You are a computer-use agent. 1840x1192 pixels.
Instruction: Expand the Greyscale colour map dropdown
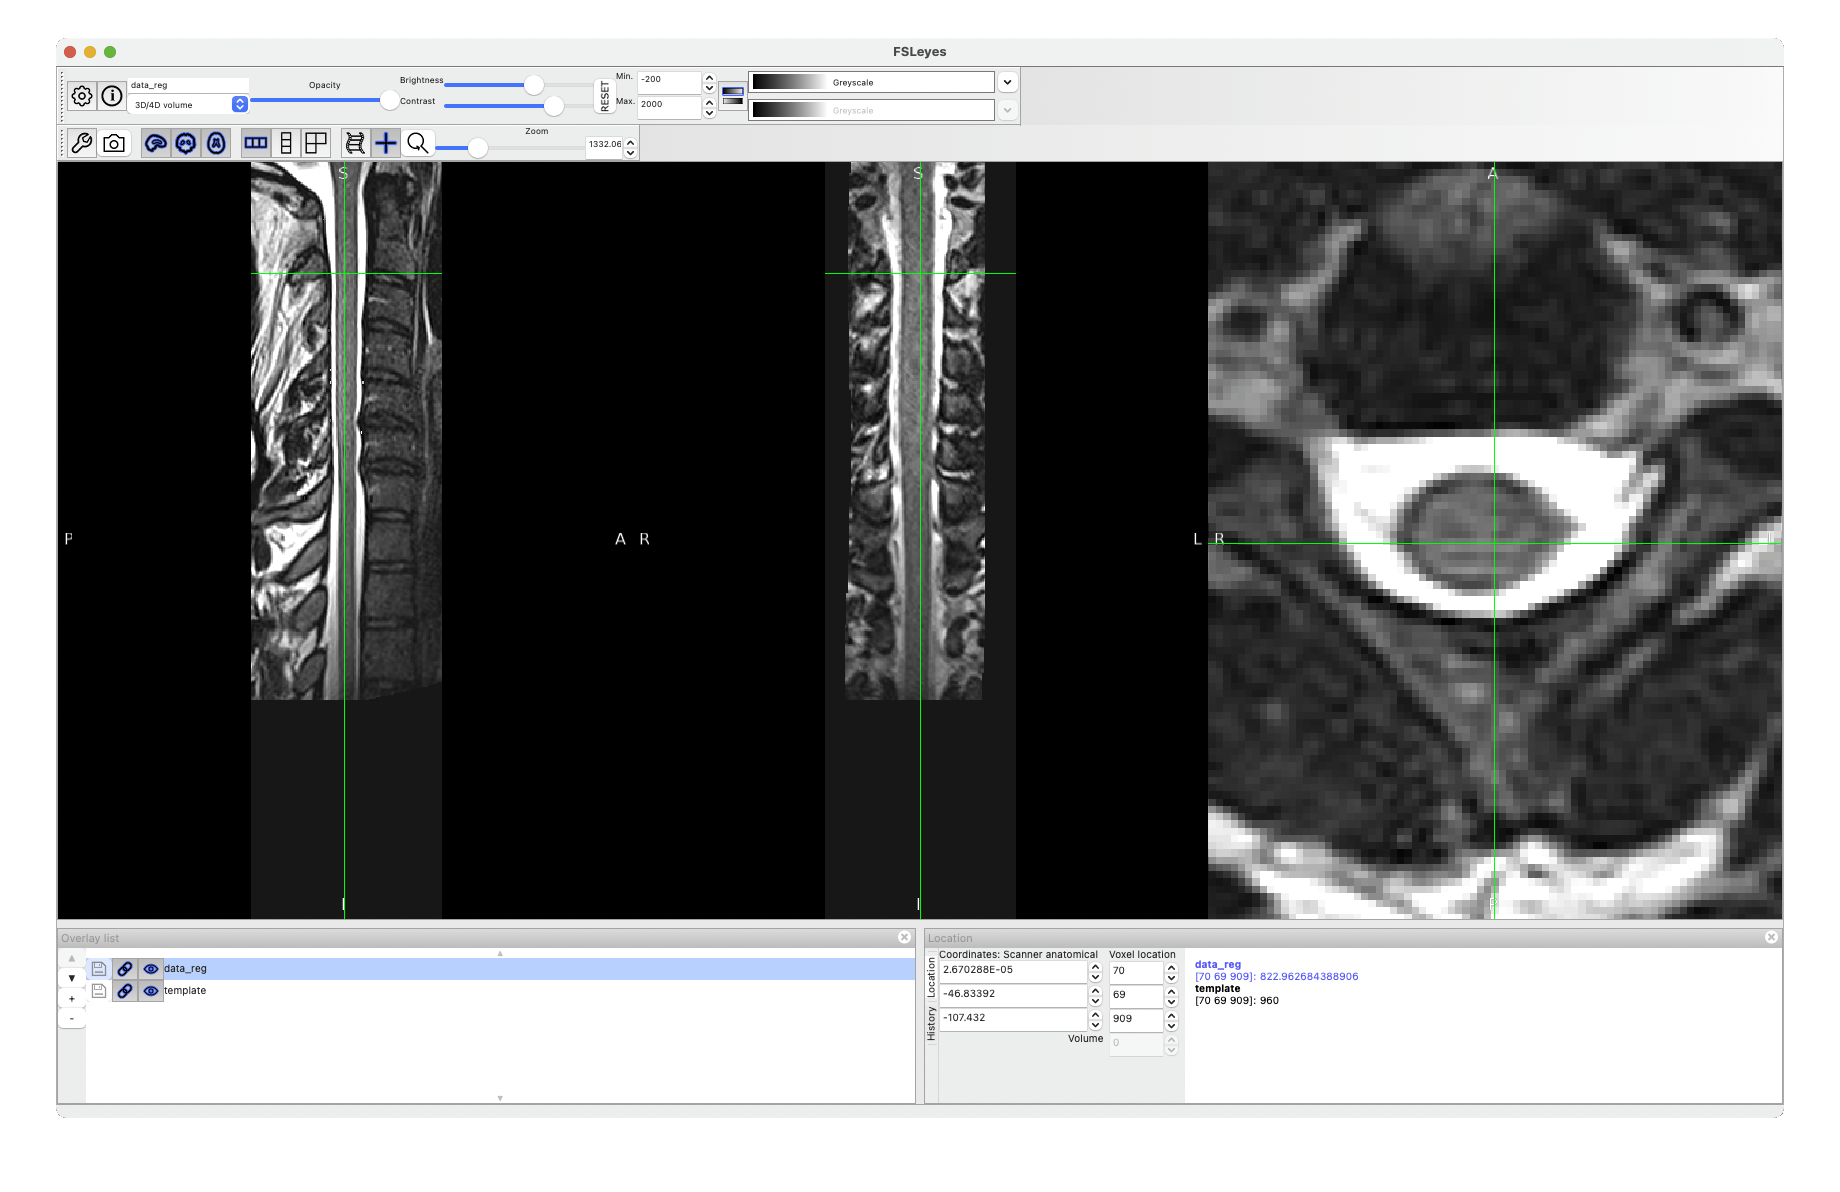coord(1007,82)
